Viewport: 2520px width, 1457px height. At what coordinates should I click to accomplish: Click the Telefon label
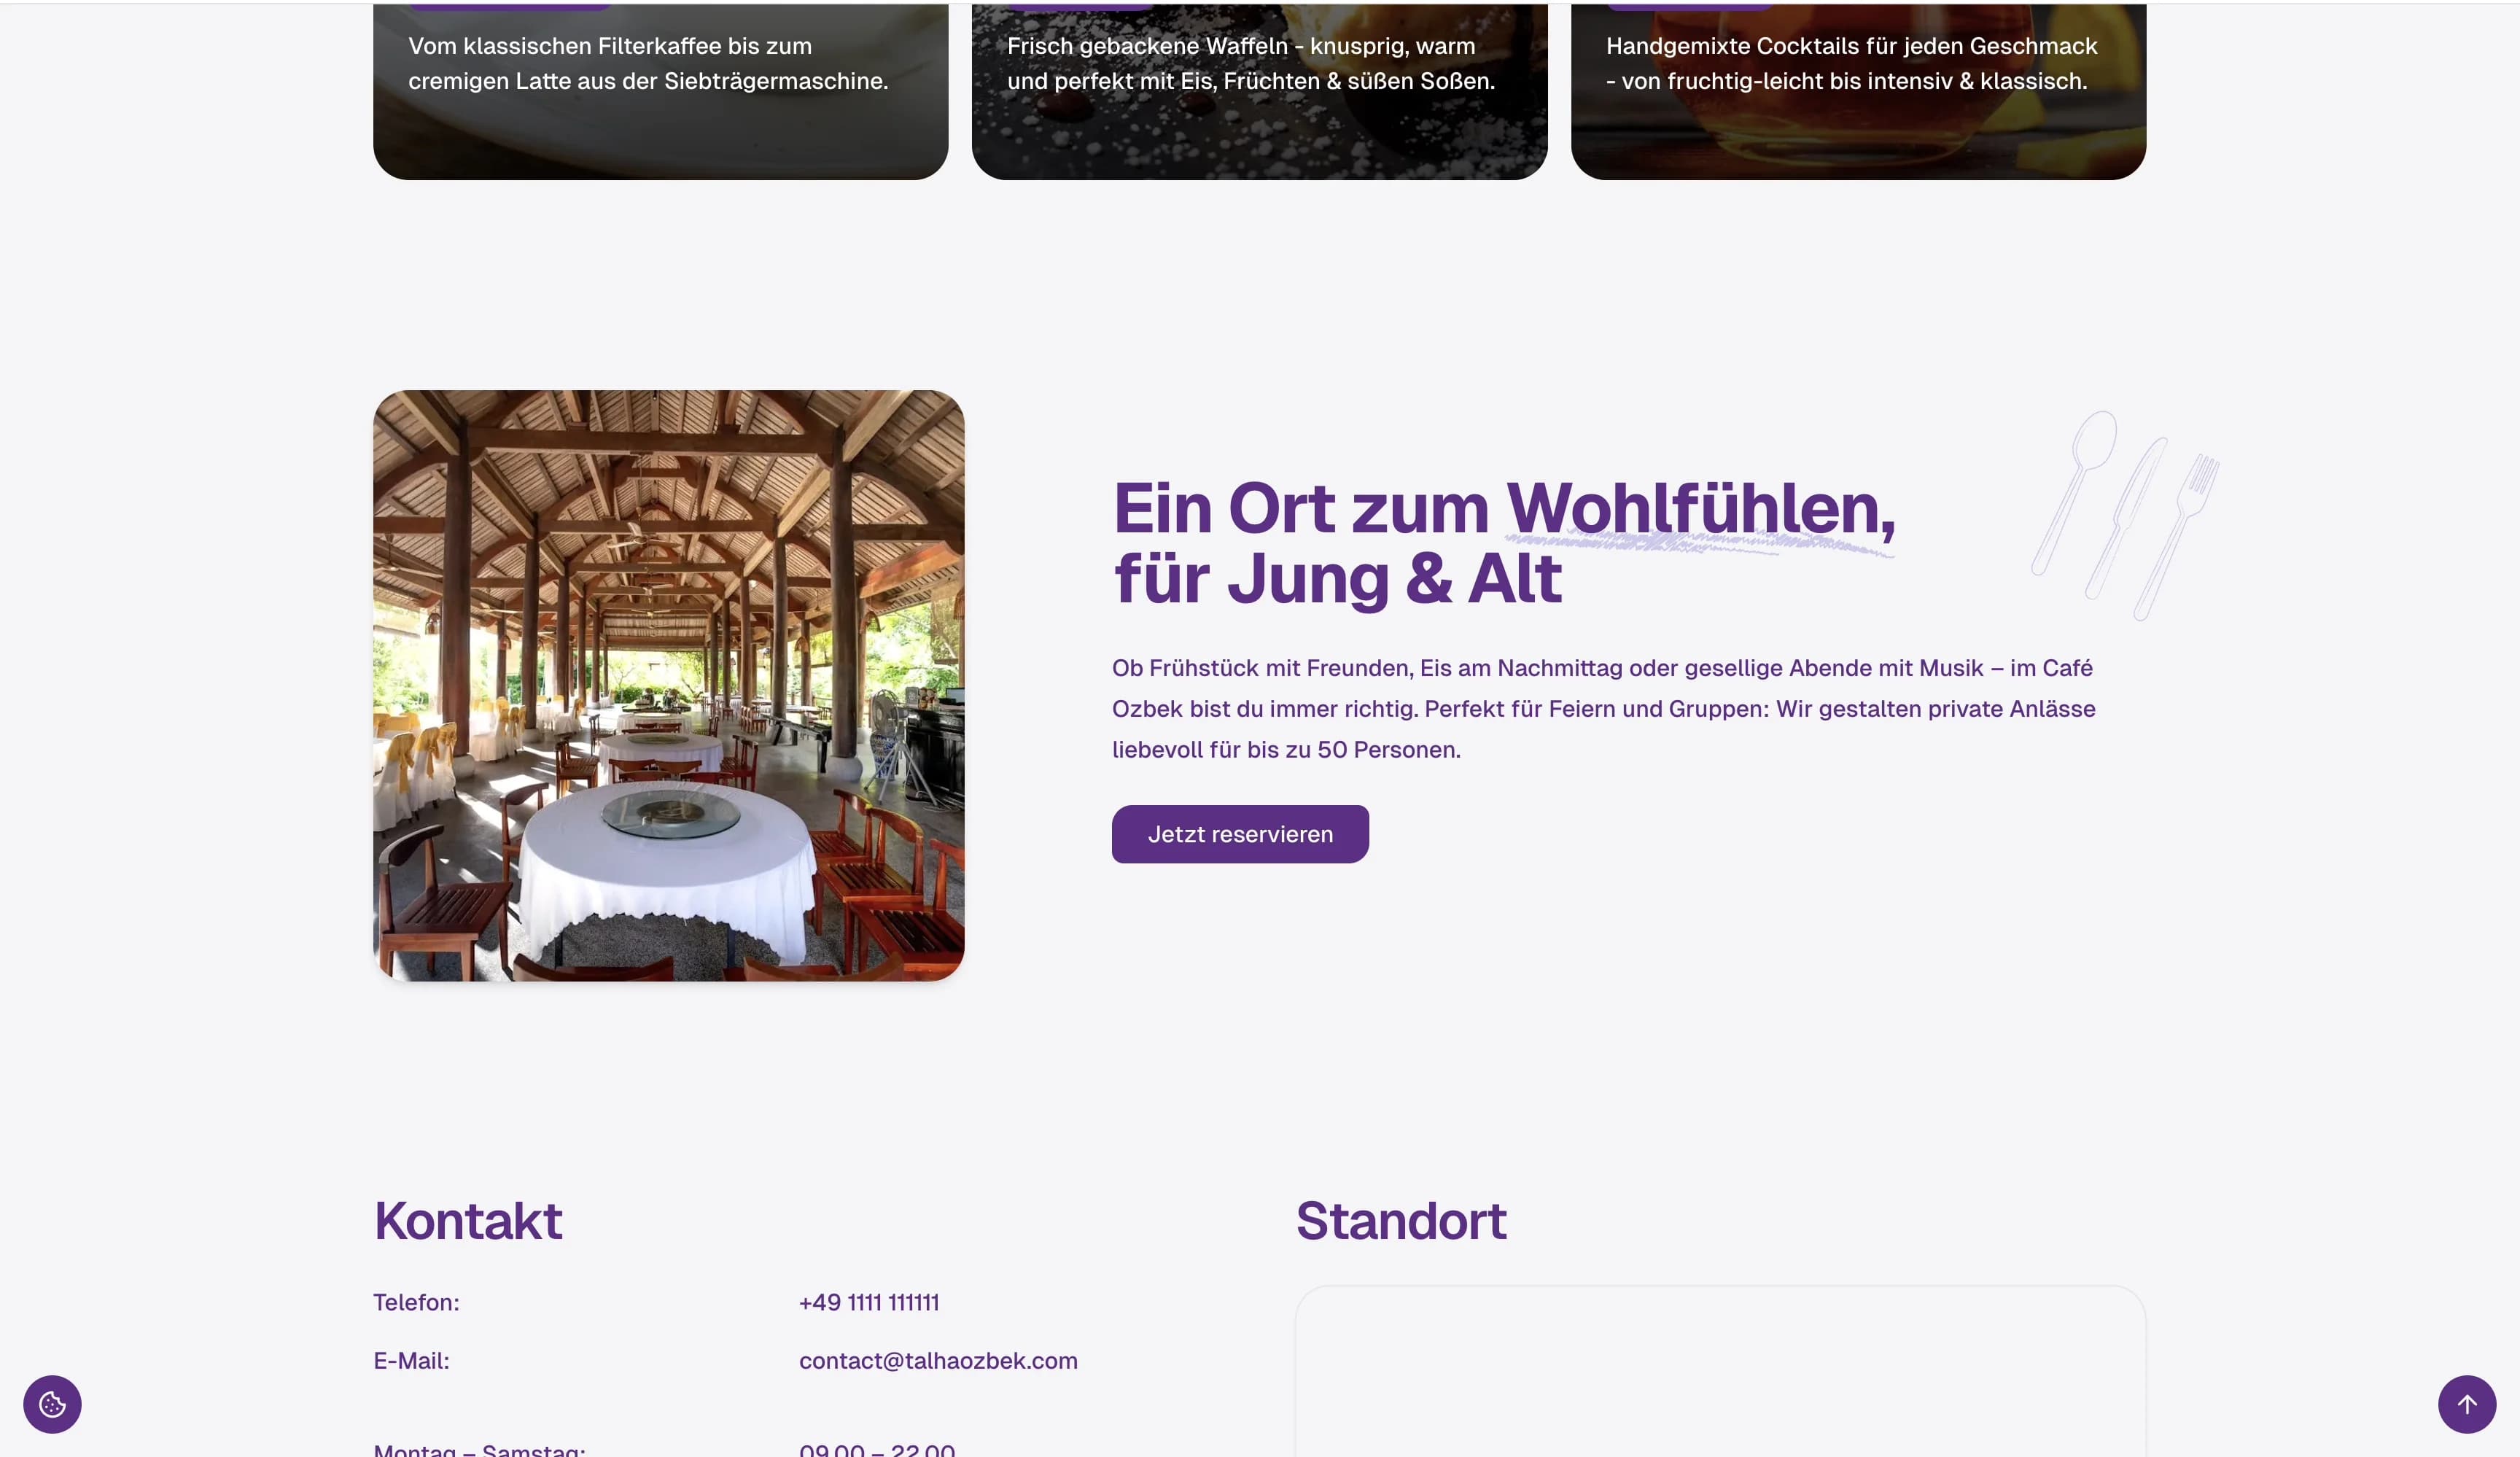[x=416, y=1302]
